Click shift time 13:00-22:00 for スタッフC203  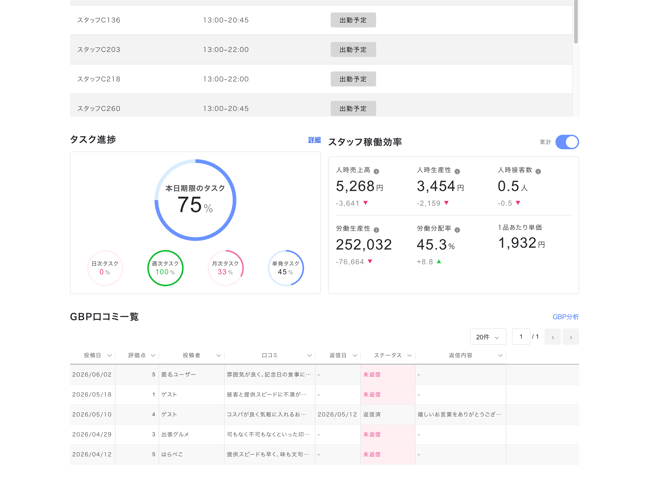click(x=226, y=50)
